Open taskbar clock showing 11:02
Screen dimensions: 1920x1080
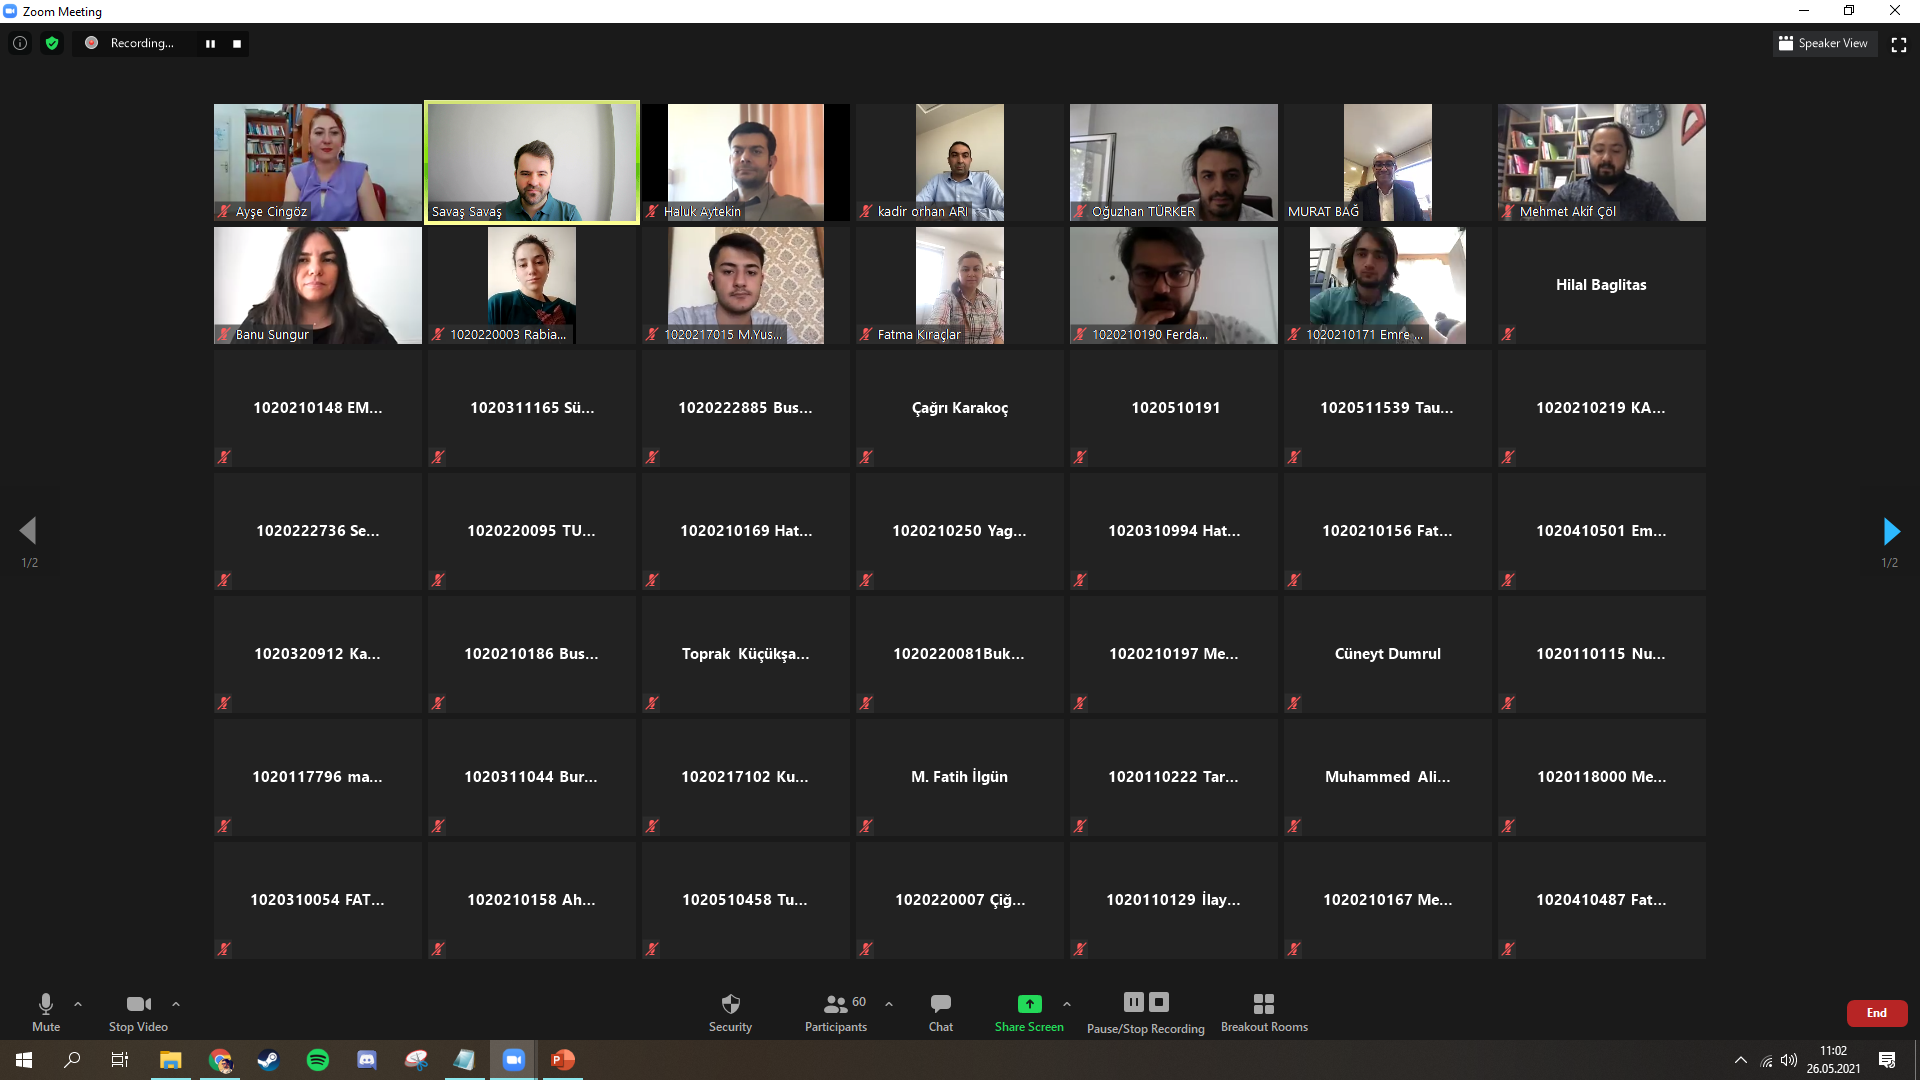pos(1833,1060)
